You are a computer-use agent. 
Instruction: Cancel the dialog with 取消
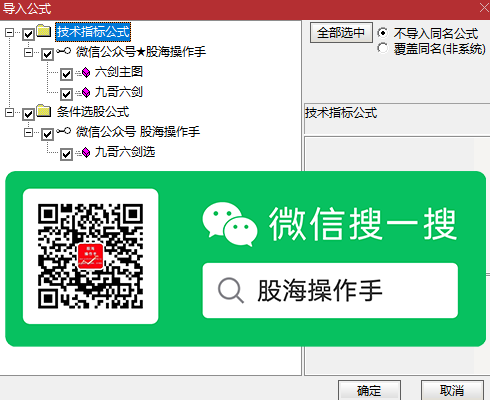click(x=452, y=390)
